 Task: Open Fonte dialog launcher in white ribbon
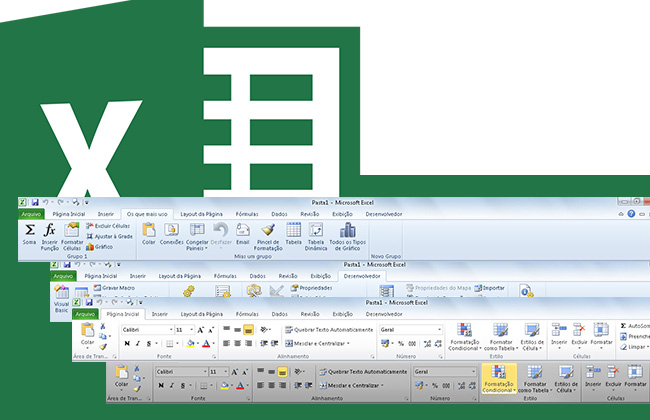pos(214,357)
